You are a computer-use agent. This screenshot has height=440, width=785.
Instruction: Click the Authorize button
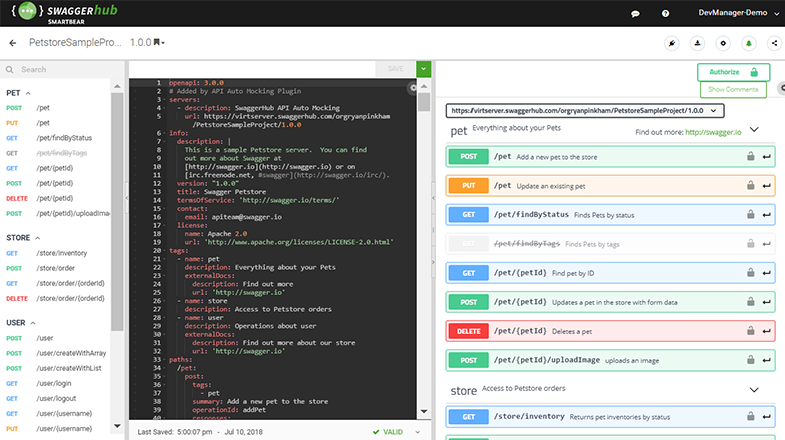point(733,72)
